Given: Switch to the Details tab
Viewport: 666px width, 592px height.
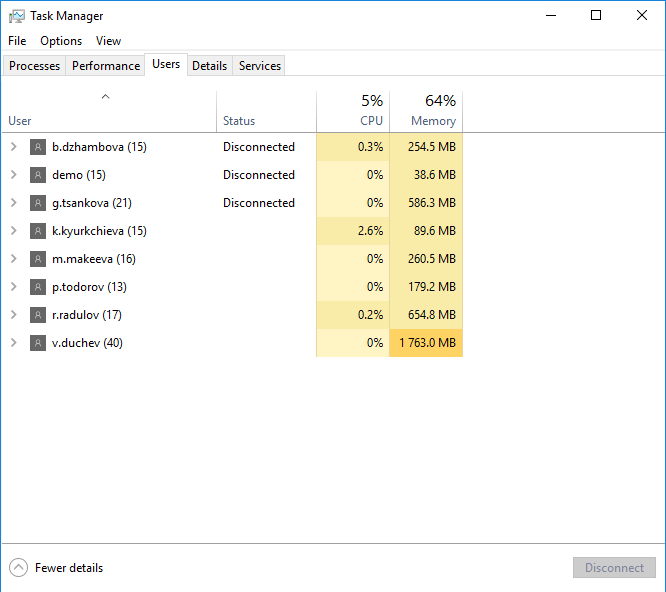Looking at the screenshot, I should (x=209, y=66).
